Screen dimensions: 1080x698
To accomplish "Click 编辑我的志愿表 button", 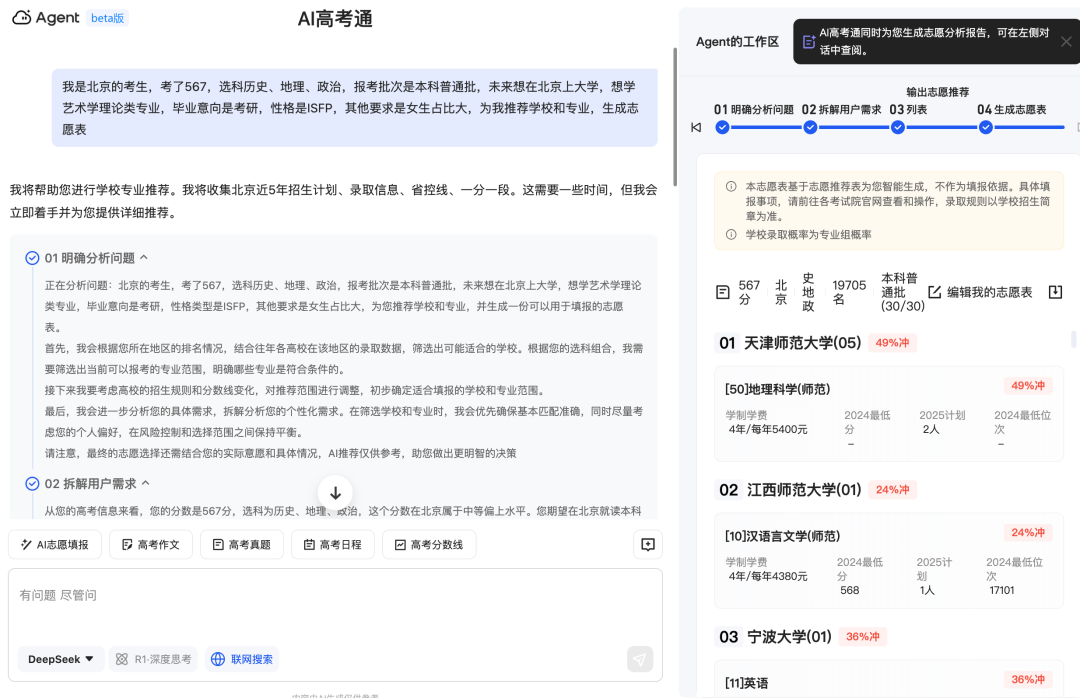I will pos(980,292).
